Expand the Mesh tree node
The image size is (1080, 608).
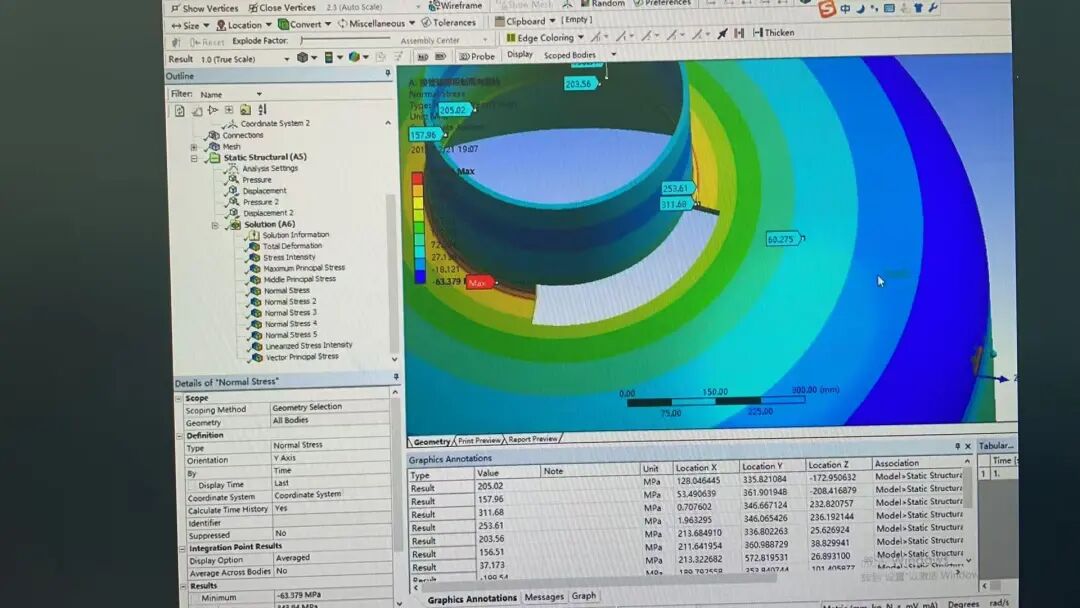(x=194, y=147)
